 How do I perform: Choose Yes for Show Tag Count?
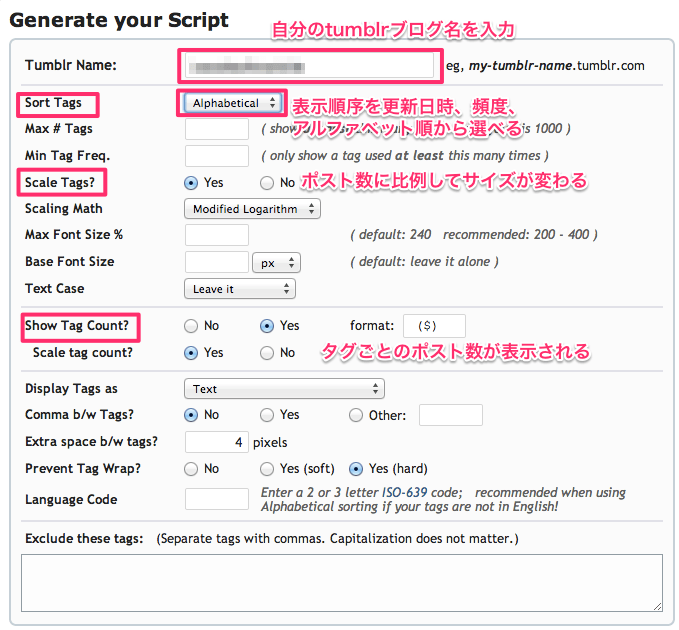click(x=267, y=326)
